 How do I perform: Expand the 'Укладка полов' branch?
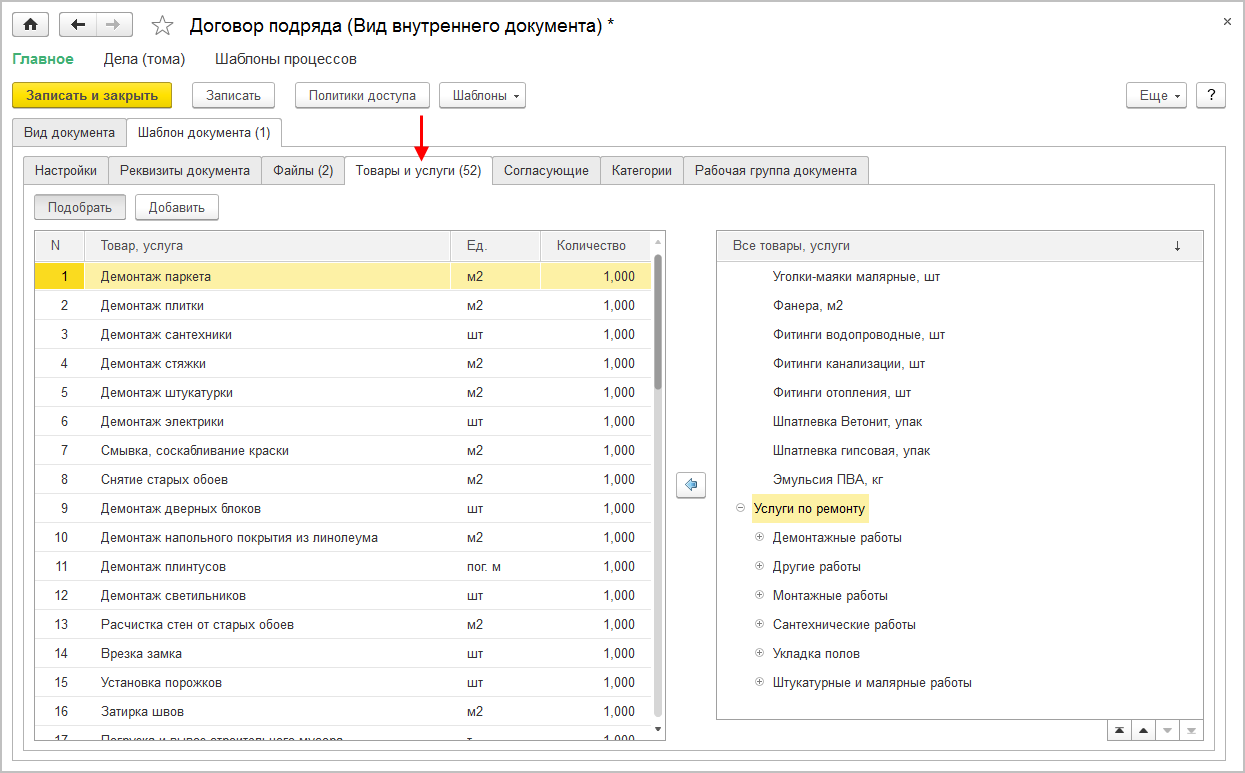click(x=759, y=653)
